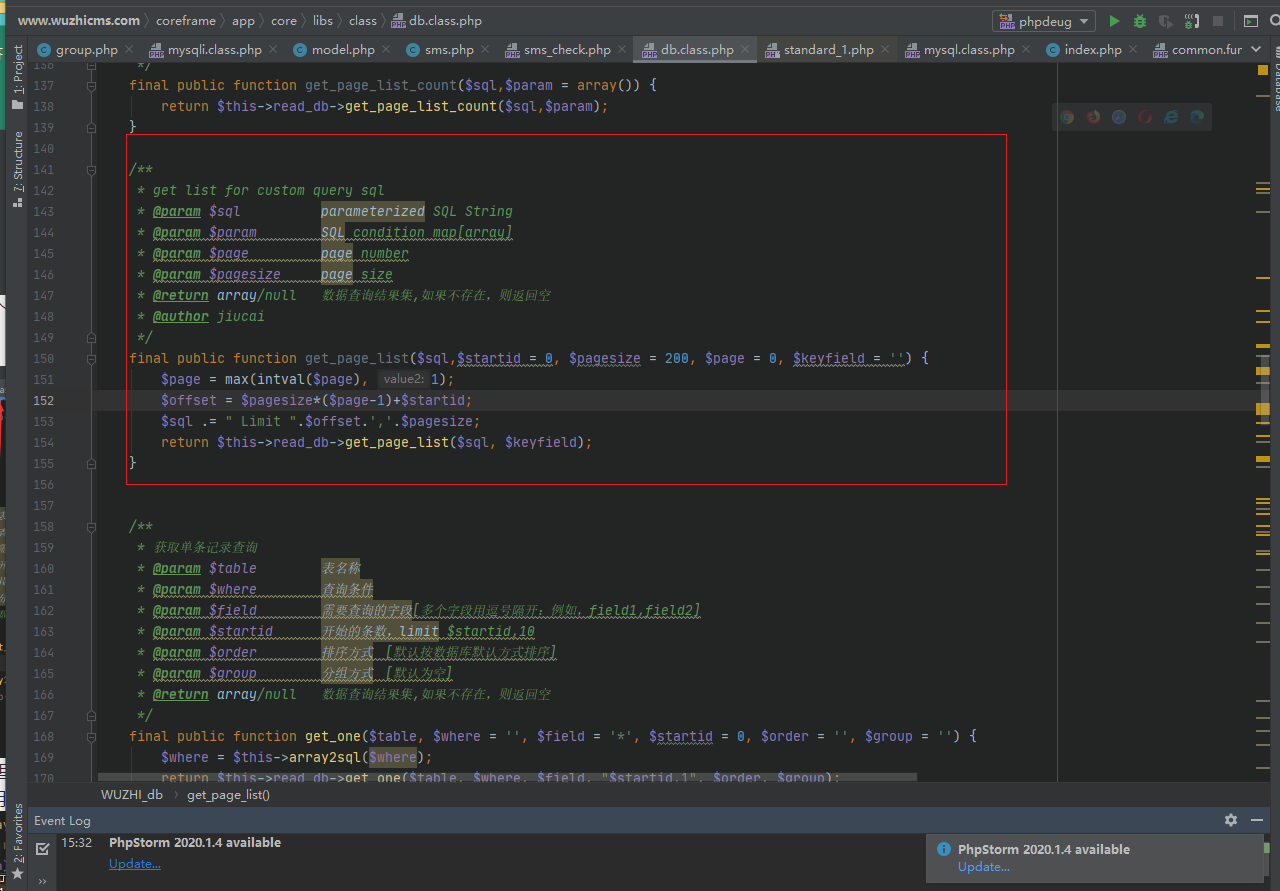Start debugging with the green bug icon
1280x891 pixels.
[x=1140, y=21]
